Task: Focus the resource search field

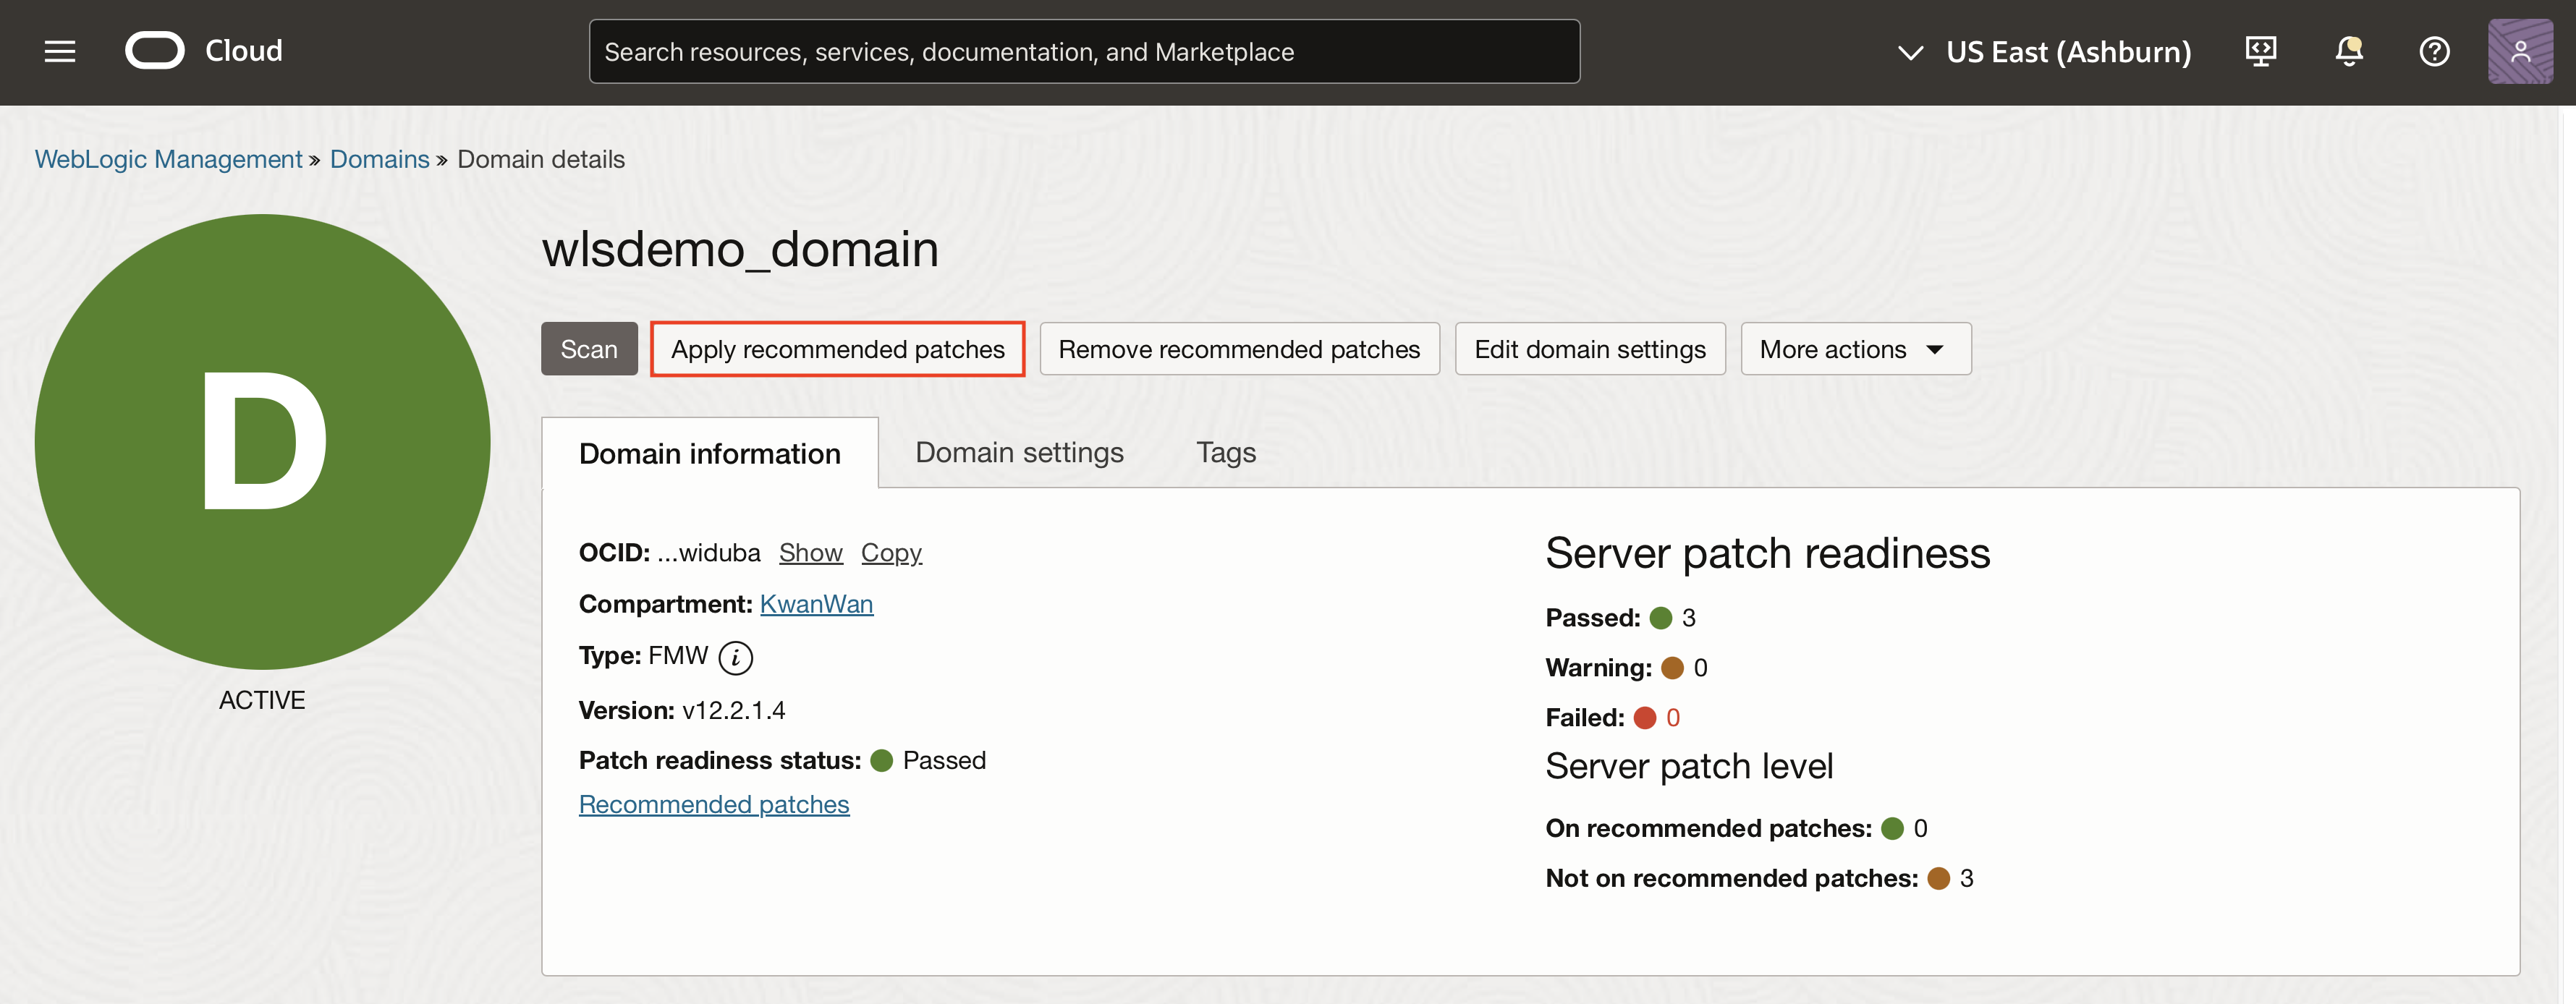Action: pos(1084,52)
